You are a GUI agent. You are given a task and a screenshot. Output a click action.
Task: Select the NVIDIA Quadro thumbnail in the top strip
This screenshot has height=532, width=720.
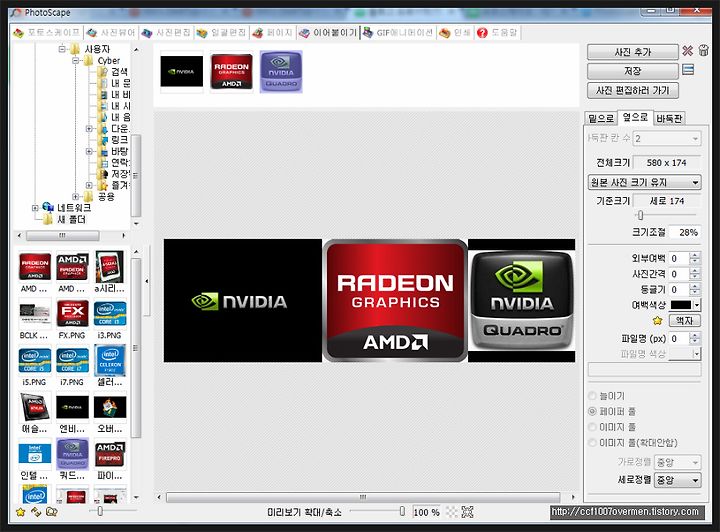(281, 72)
